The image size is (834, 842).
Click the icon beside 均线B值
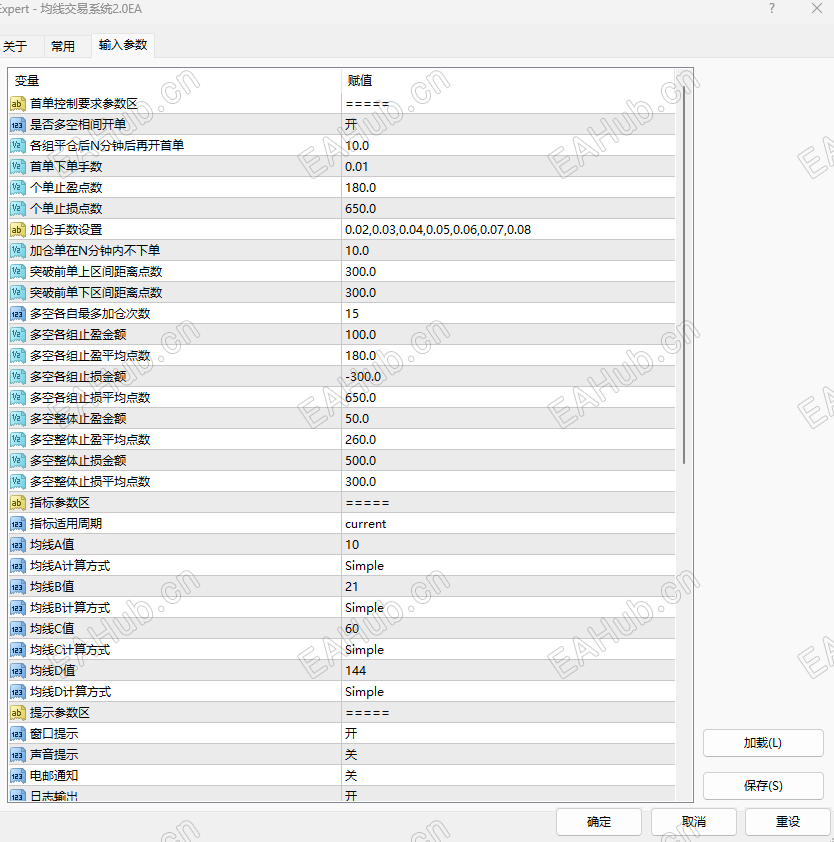(x=18, y=587)
